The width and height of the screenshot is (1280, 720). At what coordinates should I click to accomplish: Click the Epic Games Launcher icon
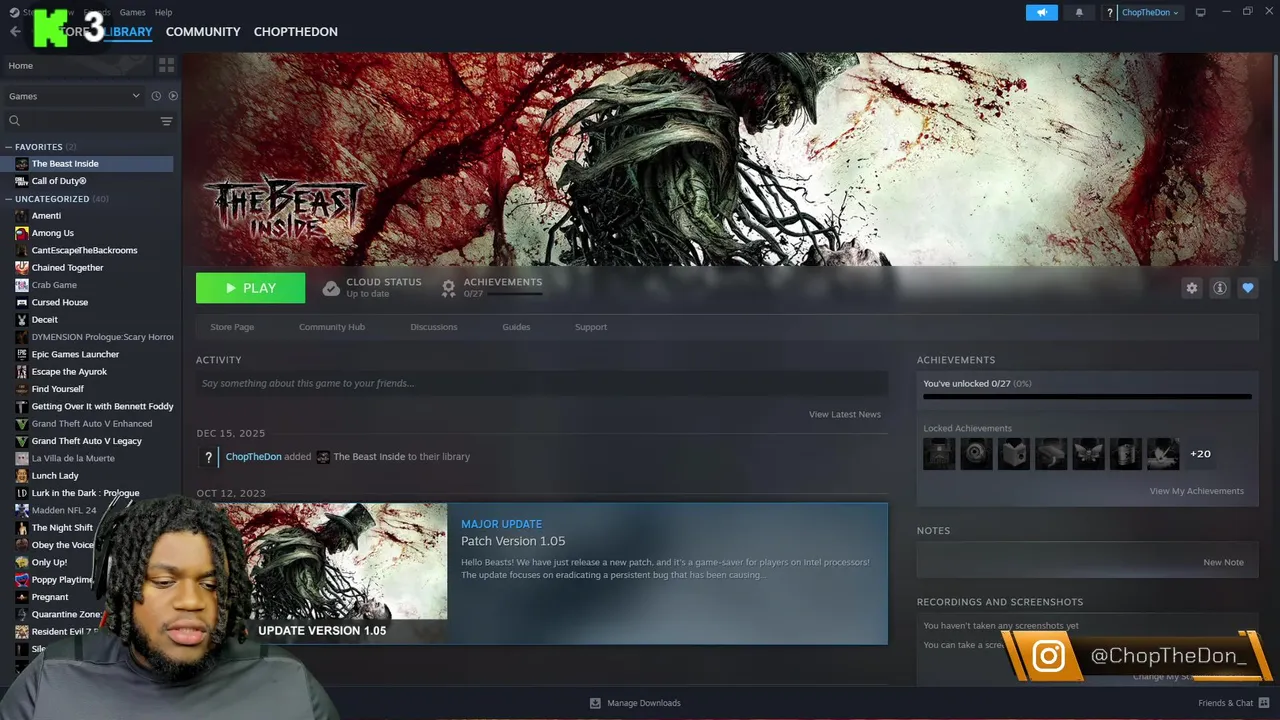[x=22, y=354]
